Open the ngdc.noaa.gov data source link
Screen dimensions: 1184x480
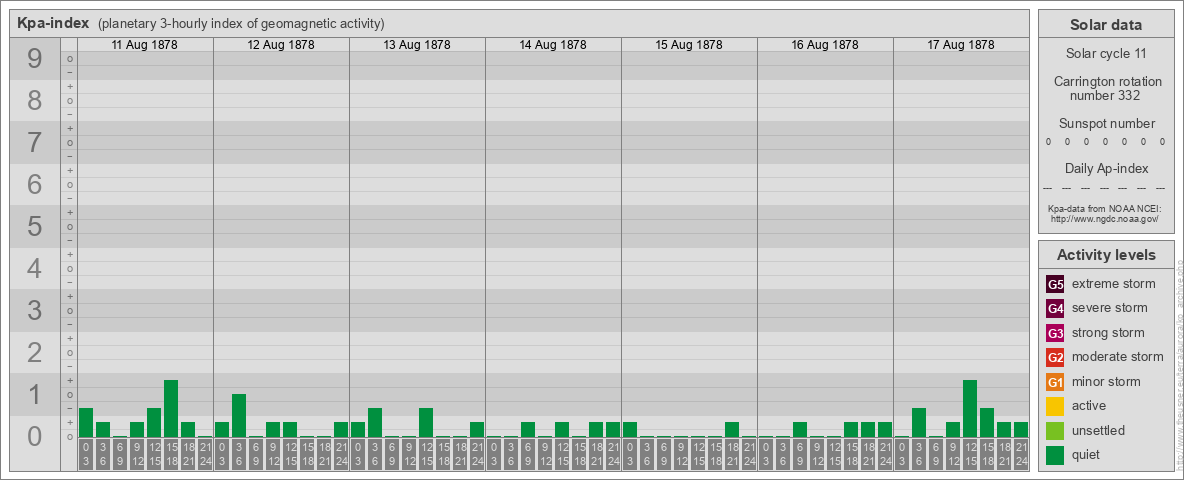(1106, 218)
